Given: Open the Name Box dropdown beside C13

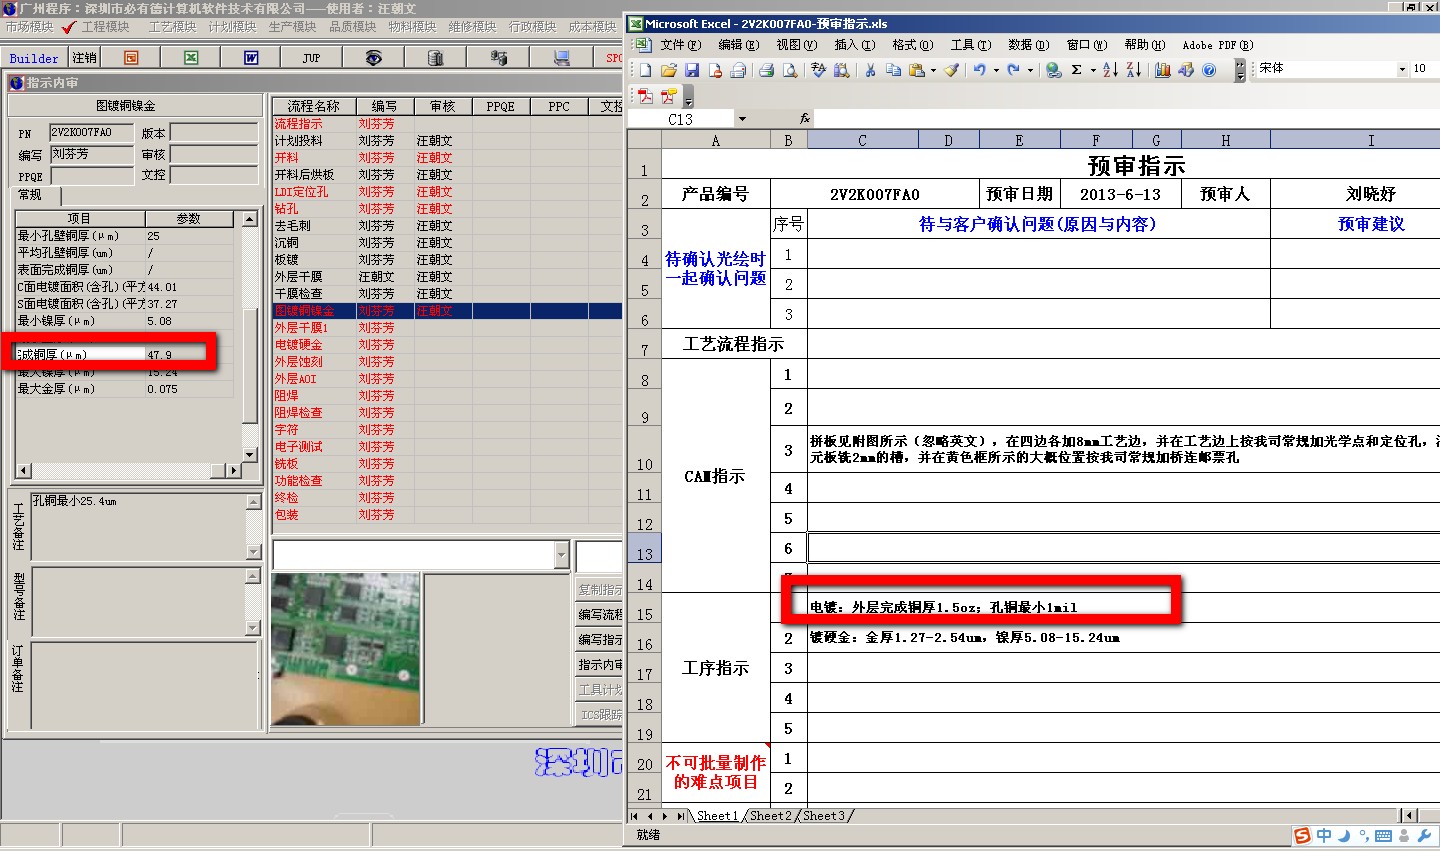Looking at the screenshot, I should click(x=742, y=119).
